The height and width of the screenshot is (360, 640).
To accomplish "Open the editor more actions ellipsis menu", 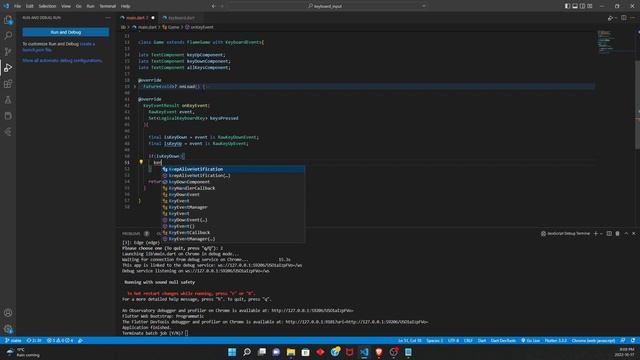I will pos(632,18).
